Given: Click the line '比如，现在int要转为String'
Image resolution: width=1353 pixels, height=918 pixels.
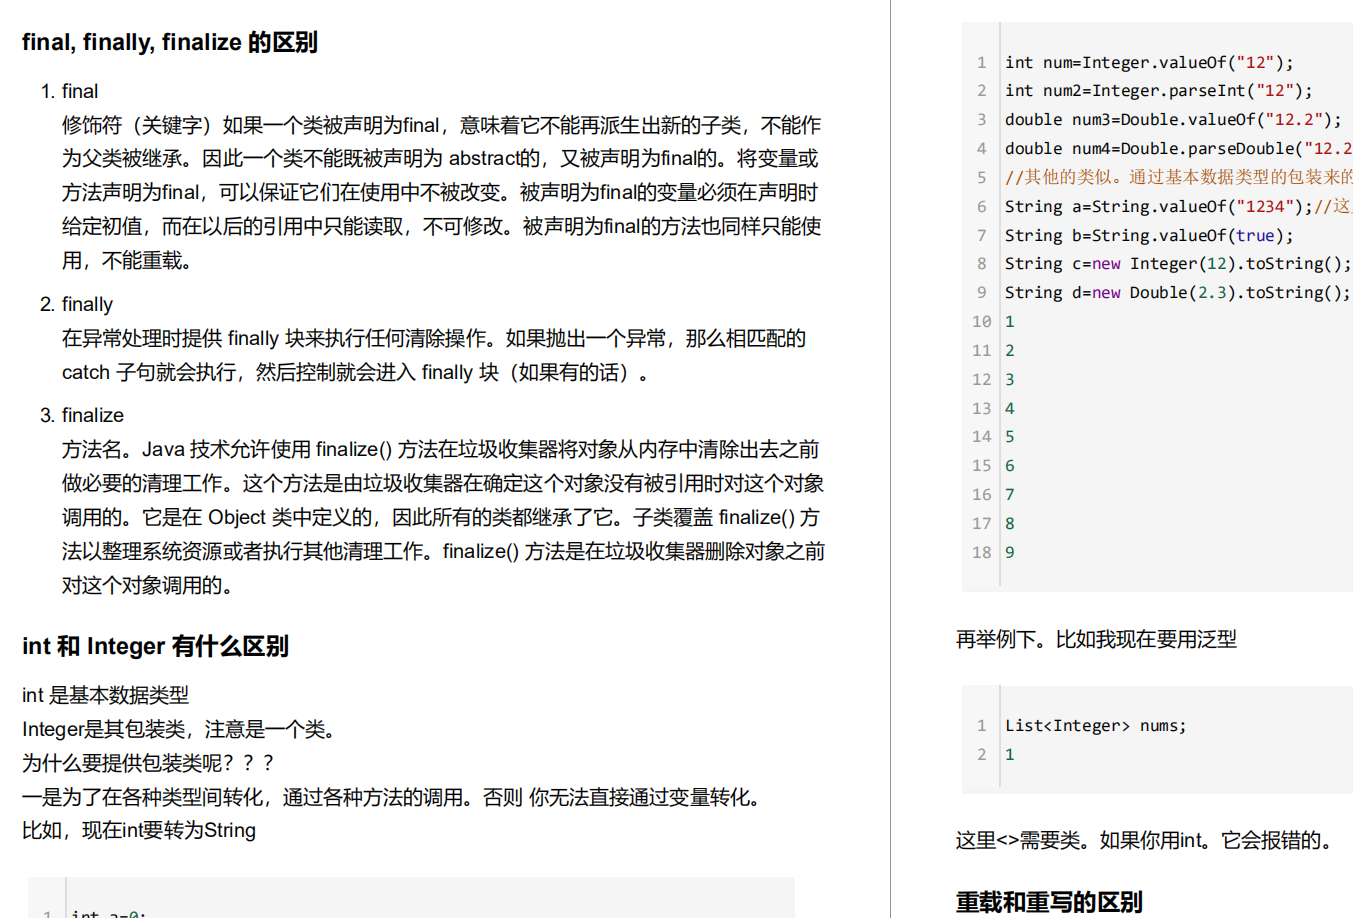Looking at the screenshot, I should coord(139,830).
